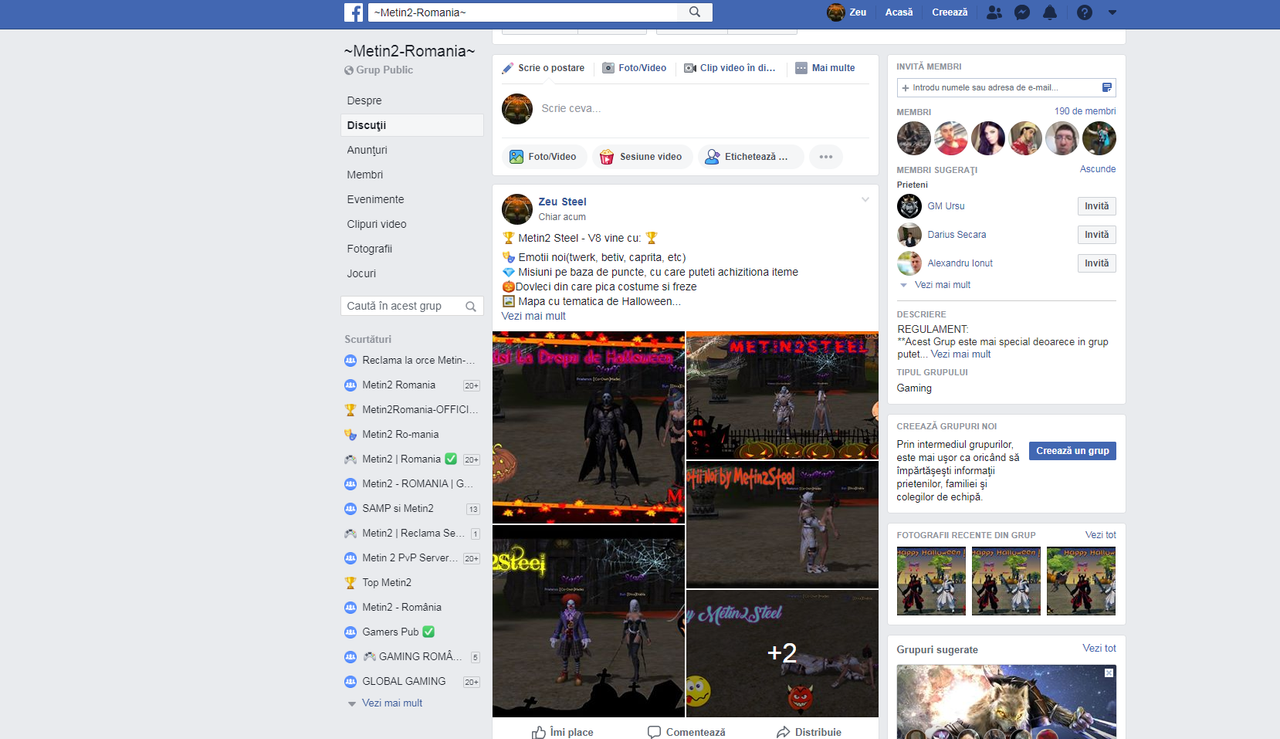Screen dimensions: 1280x739
Task: Open the friend requests icon
Action: [992, 11]
